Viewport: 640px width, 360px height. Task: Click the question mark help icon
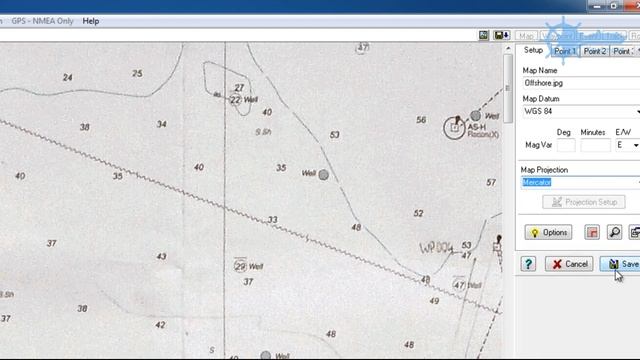click(528, 264)
